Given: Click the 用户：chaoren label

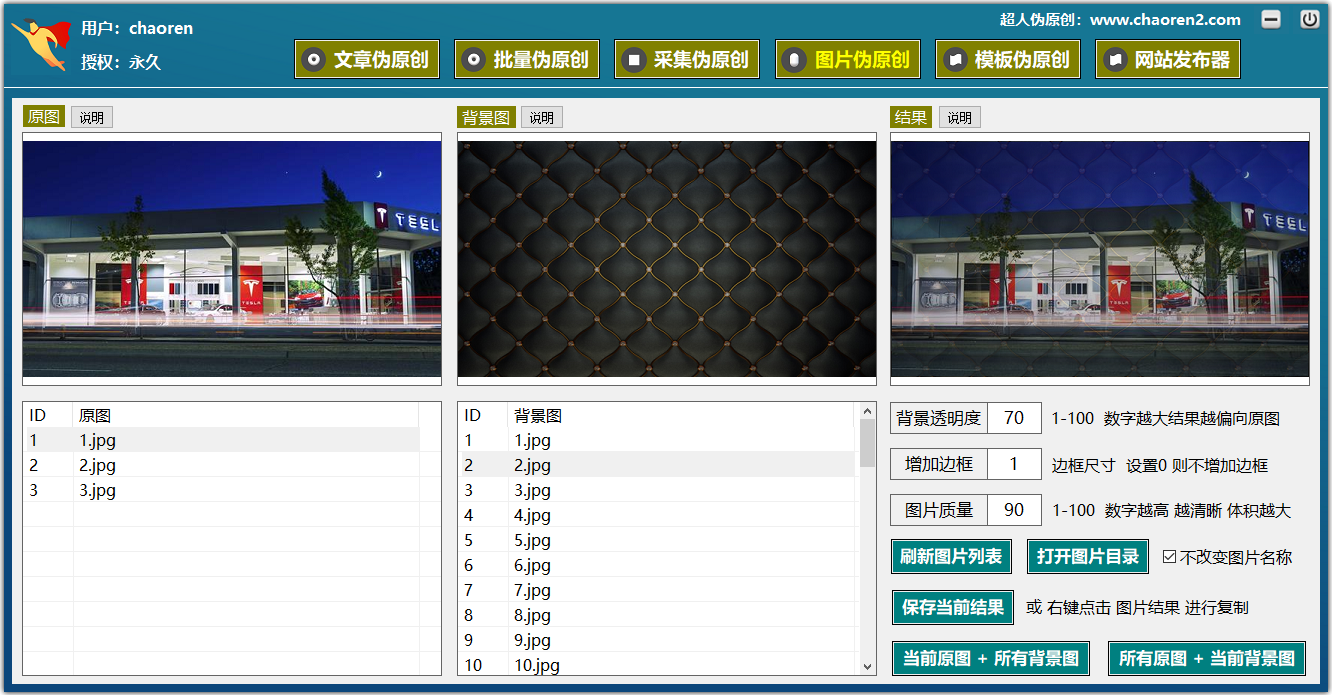Looking at the screenshot, I should [137, 28].
